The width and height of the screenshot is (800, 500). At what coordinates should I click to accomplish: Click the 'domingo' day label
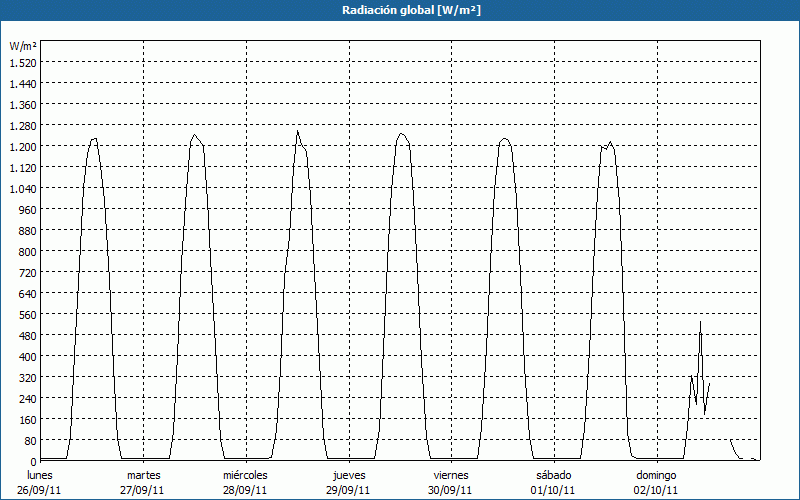pyautogui.click(x=656, y=475)
